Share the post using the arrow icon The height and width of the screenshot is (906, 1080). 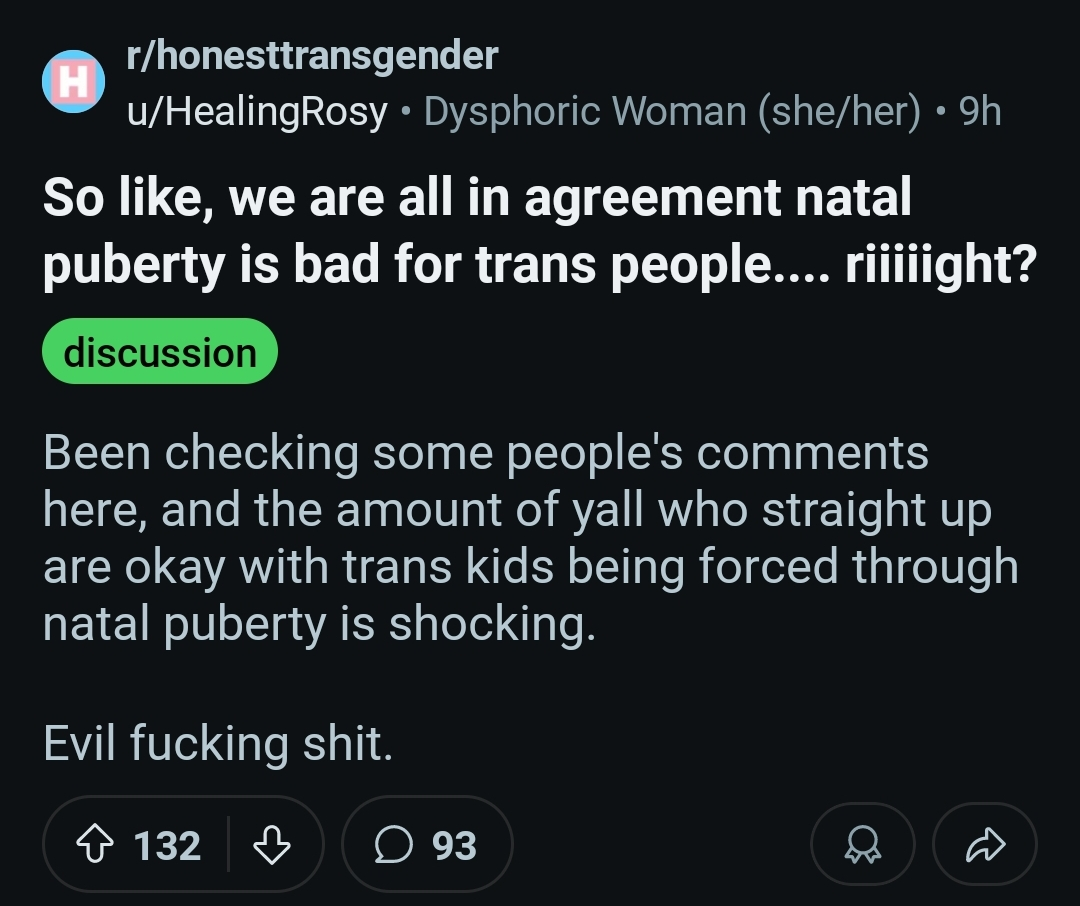(984, 846)
